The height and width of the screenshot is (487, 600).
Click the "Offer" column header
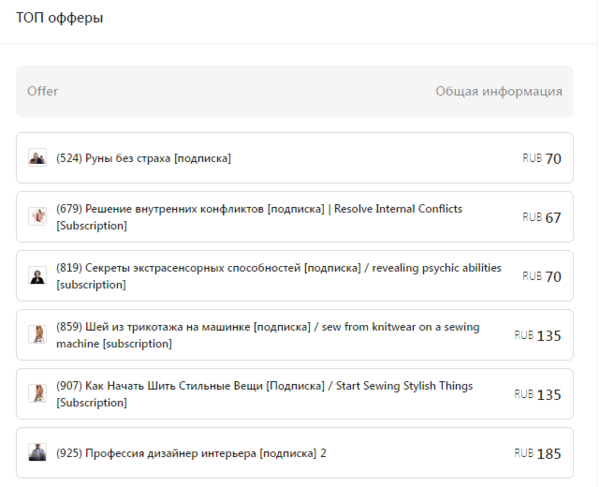coord(43,91)
